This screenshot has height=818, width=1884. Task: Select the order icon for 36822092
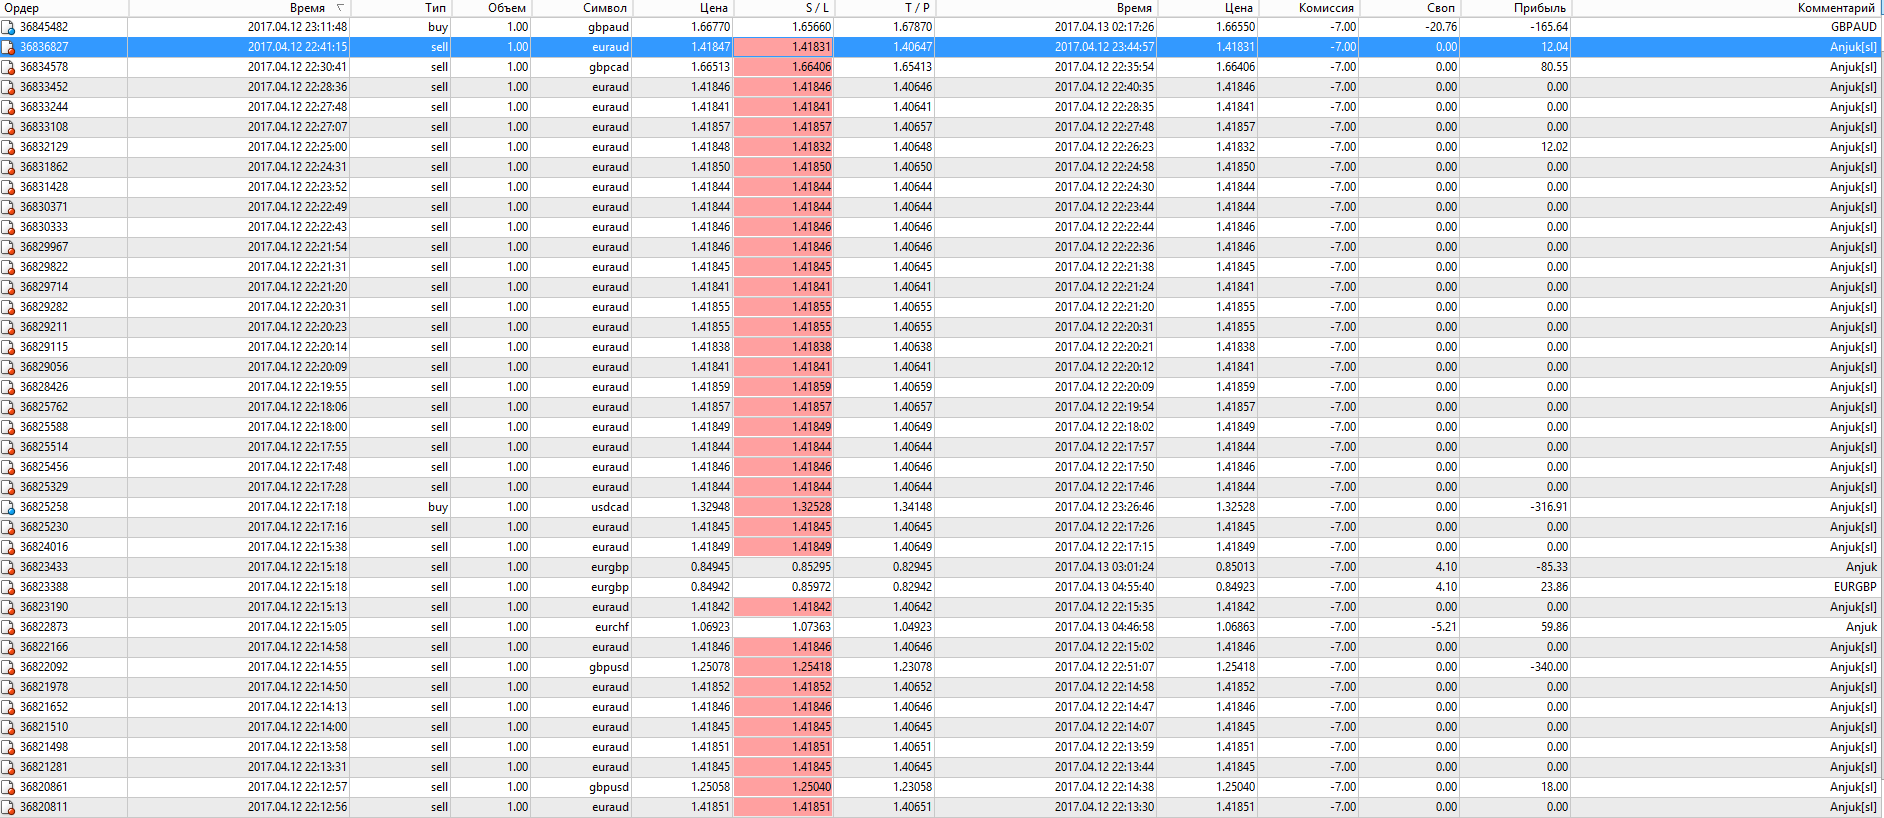pyautogui.click(x=8, y=667)
